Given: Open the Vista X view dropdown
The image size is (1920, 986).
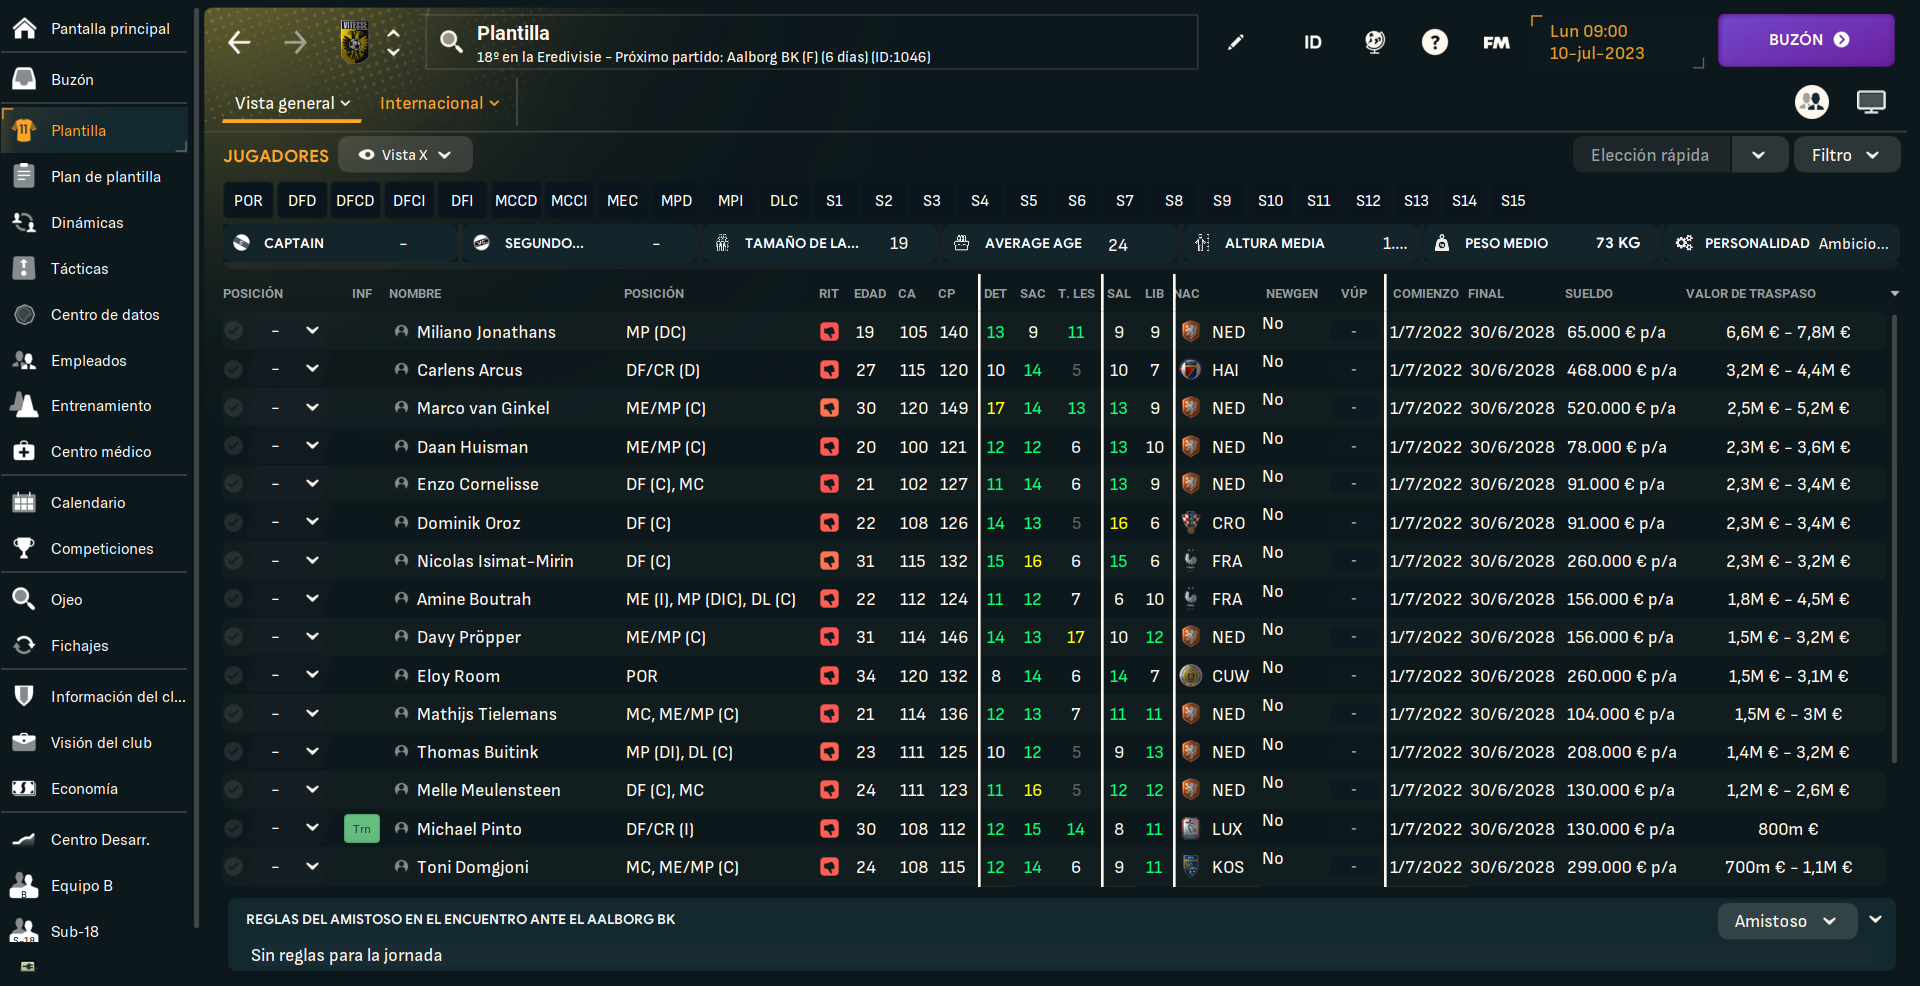Looking at the screenshot, I should pos(405,154).
